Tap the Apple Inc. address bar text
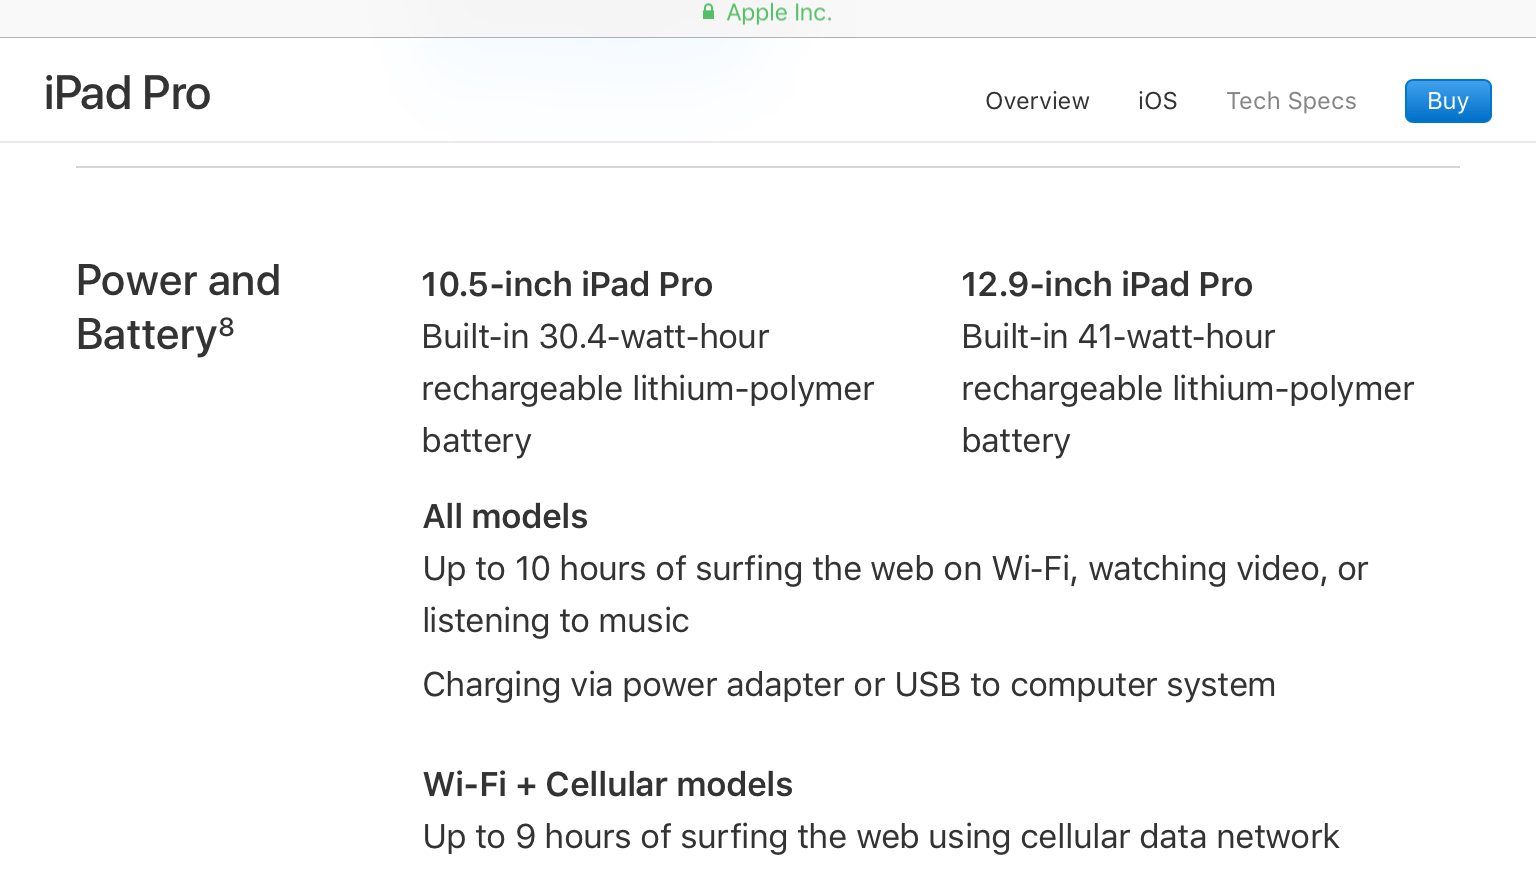Viewport: 1536px width, 874px height. click(x=779, y=12)
